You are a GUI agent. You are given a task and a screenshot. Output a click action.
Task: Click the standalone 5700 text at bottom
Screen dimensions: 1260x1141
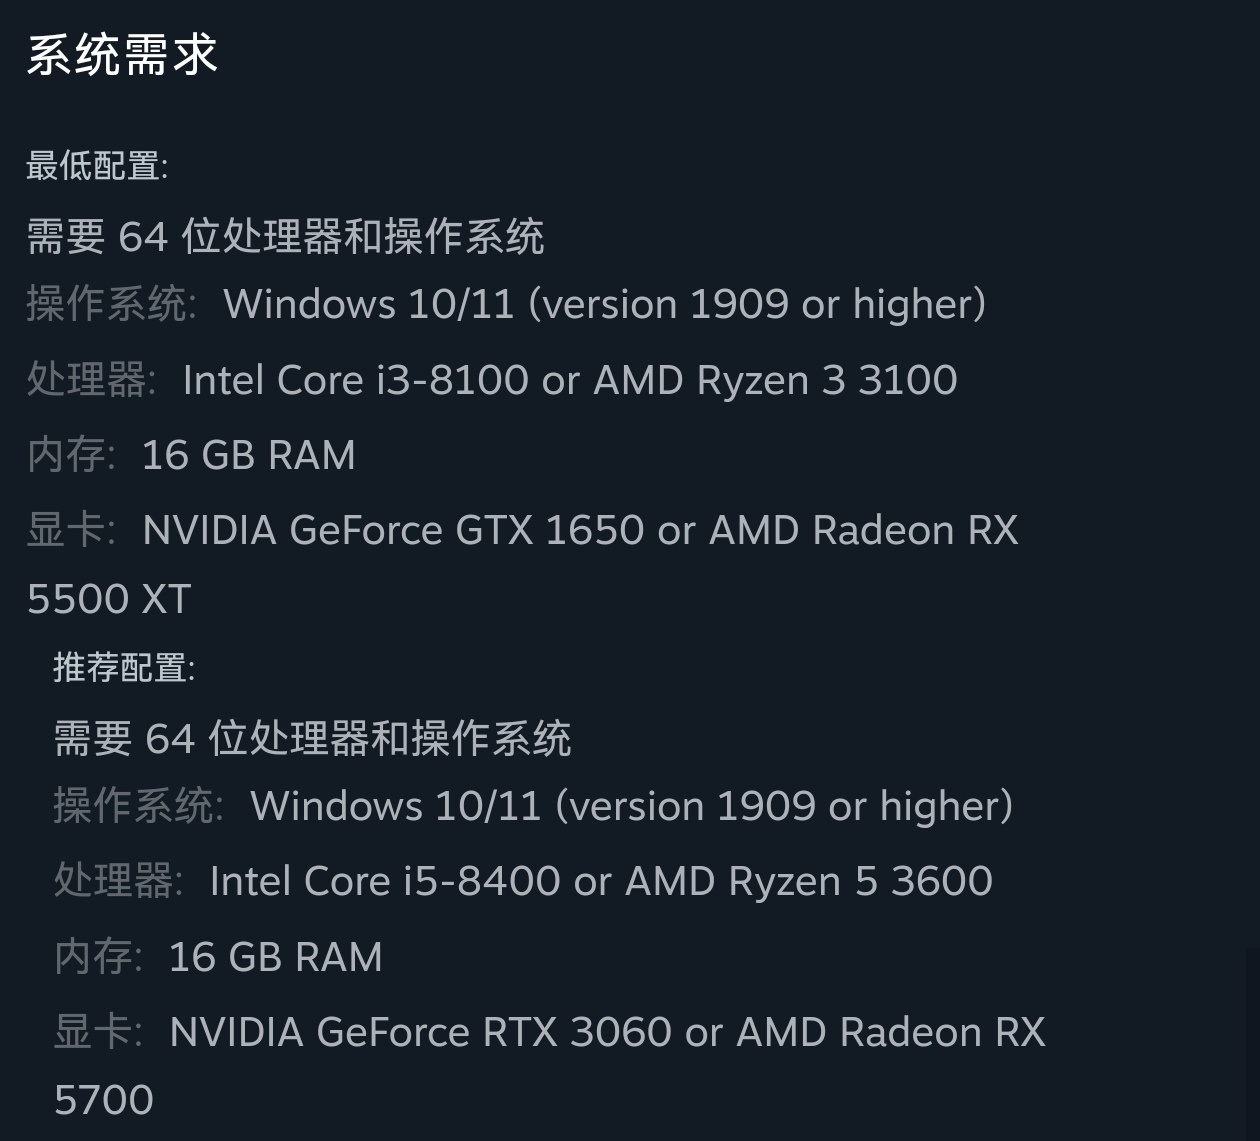click(x=103, y=1100)
